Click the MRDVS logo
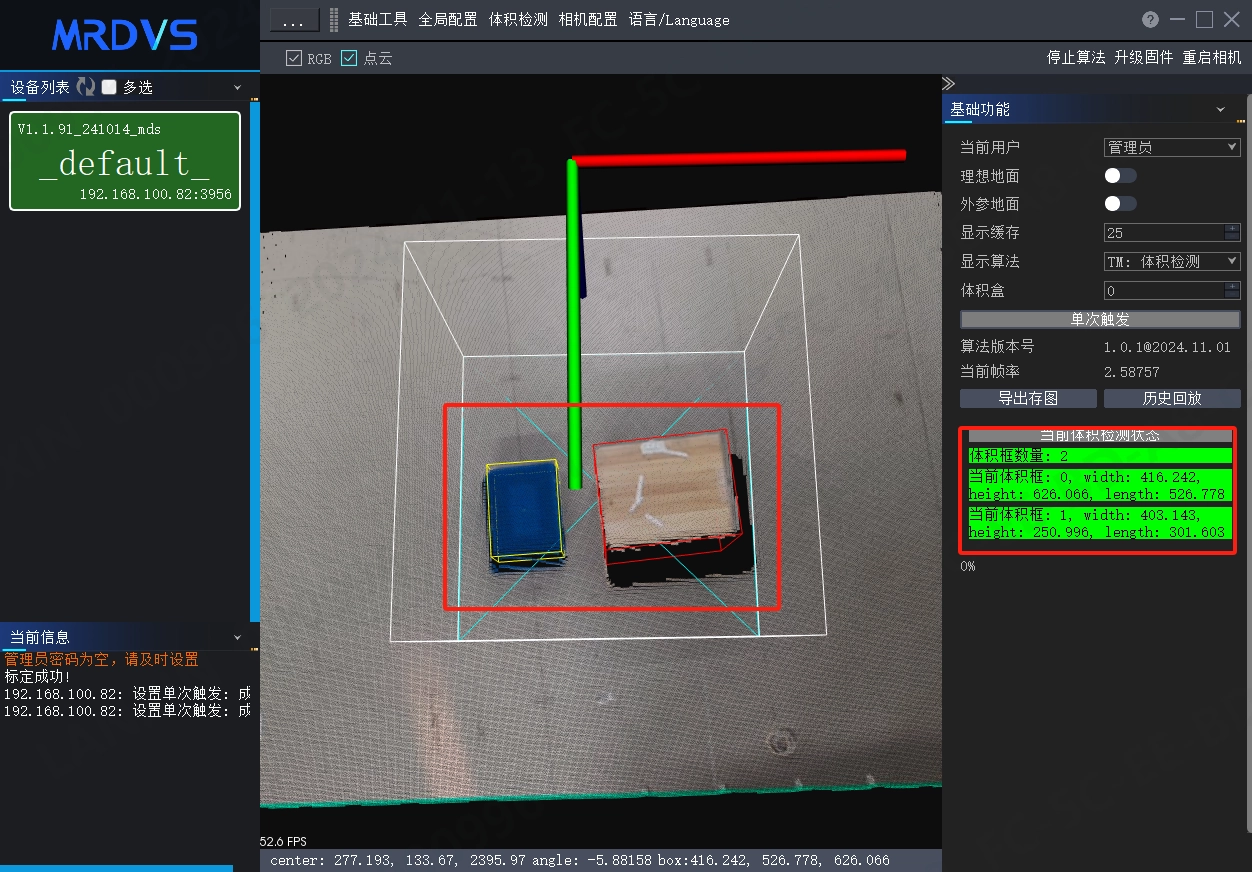The width and height of the screenshot is (1252, 872). [125, 35]
